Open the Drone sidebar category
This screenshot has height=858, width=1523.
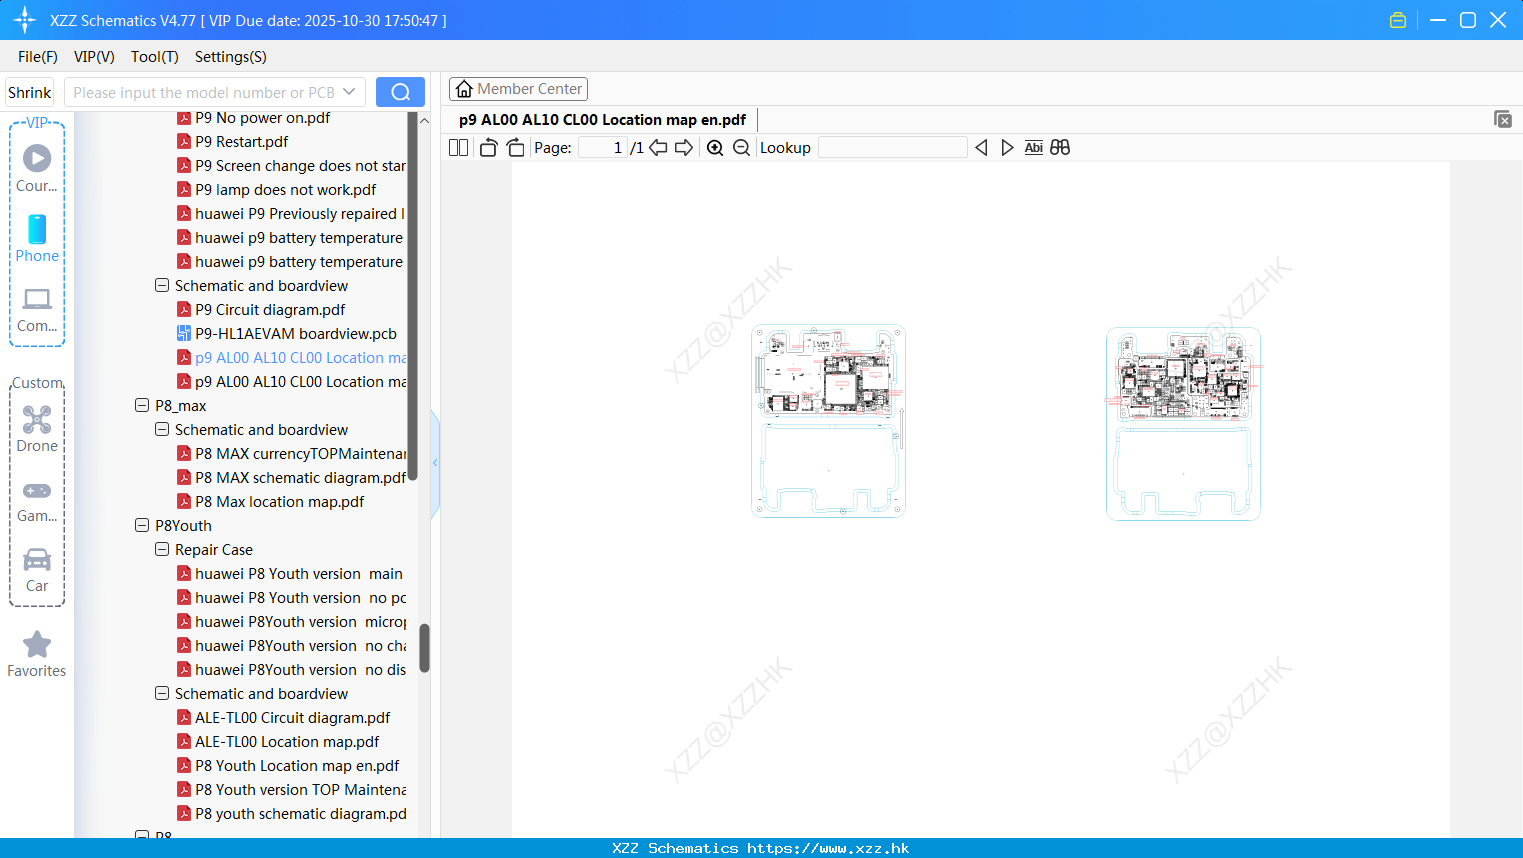(x=37, y=429)
